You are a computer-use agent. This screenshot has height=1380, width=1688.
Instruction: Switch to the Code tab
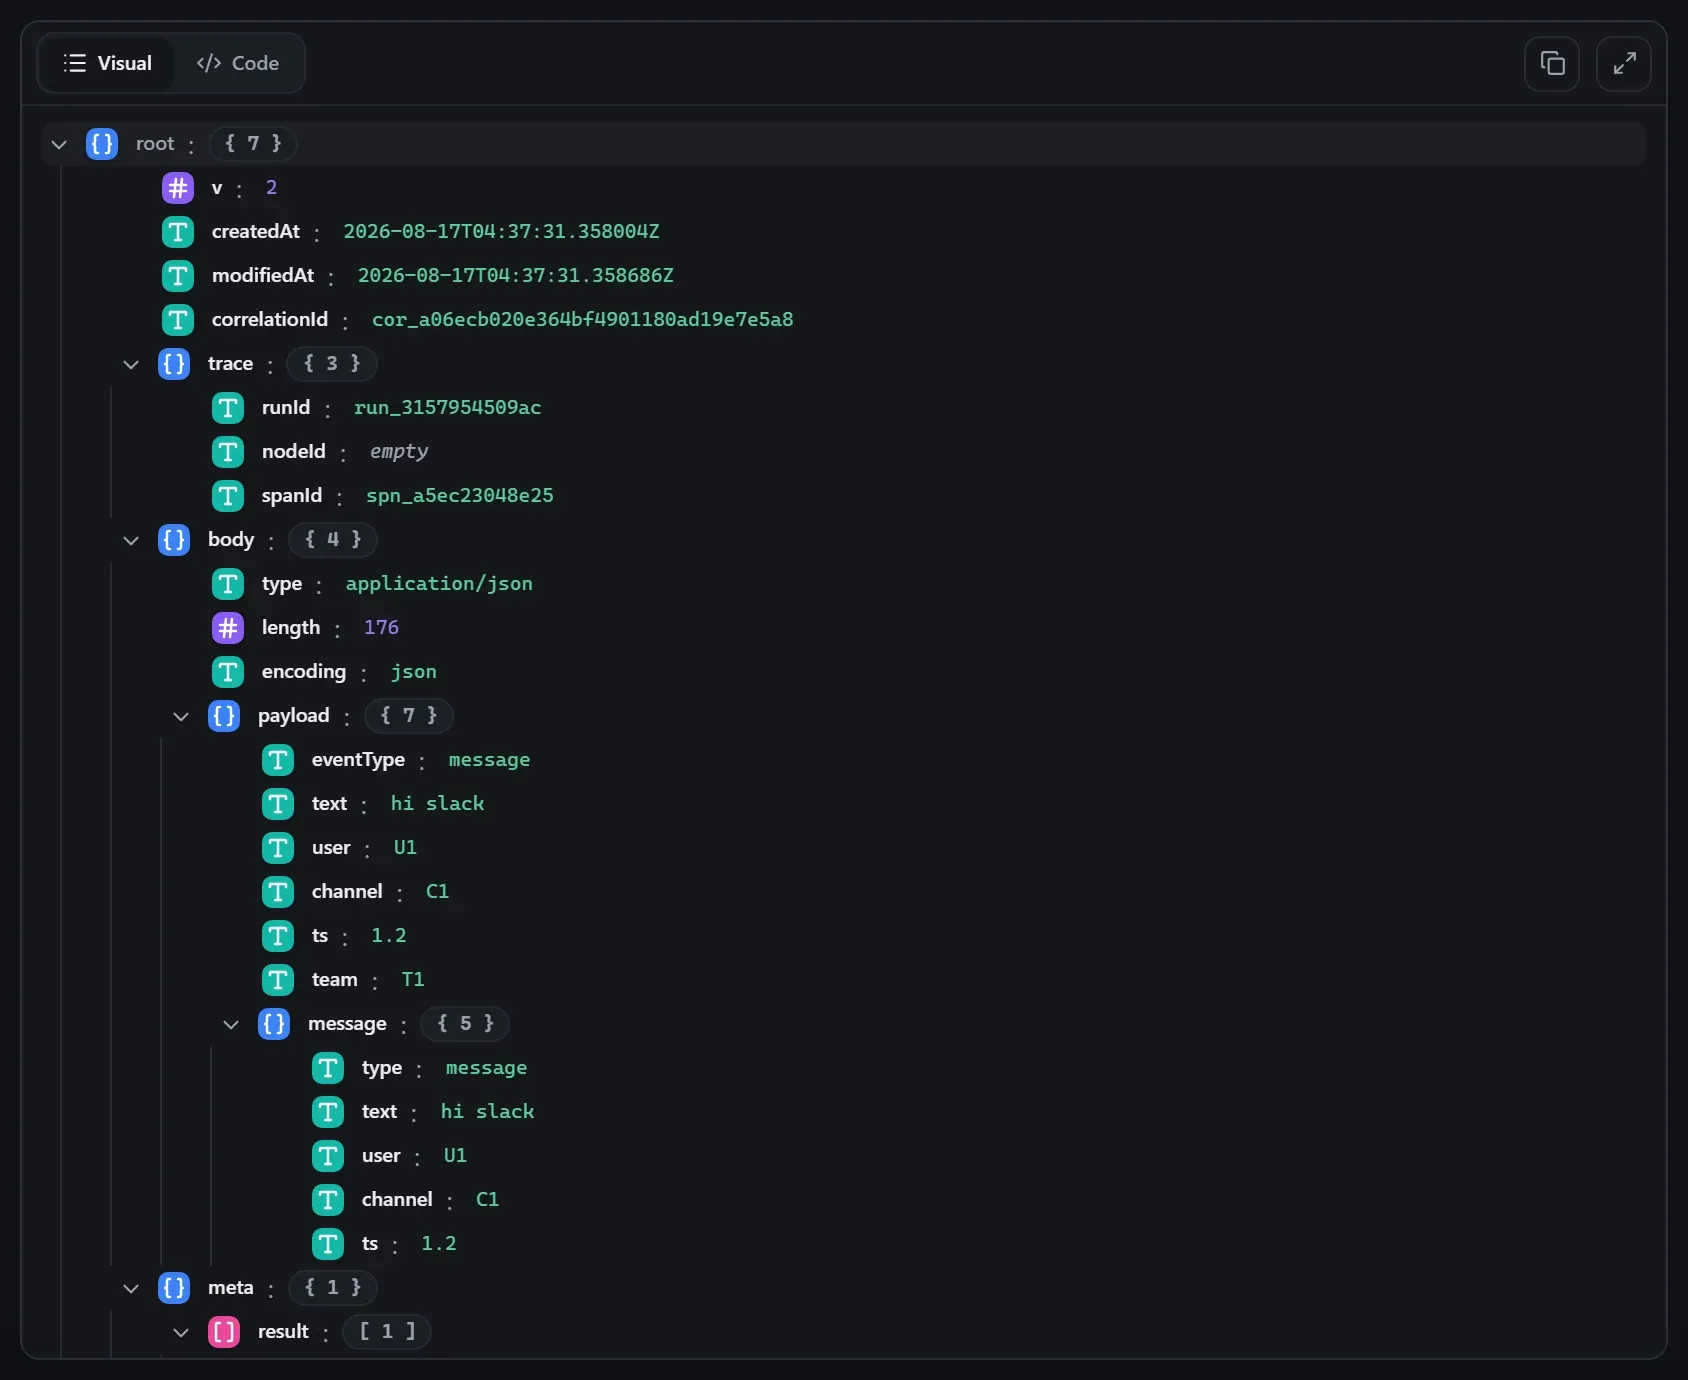click(x=238, y=63)
